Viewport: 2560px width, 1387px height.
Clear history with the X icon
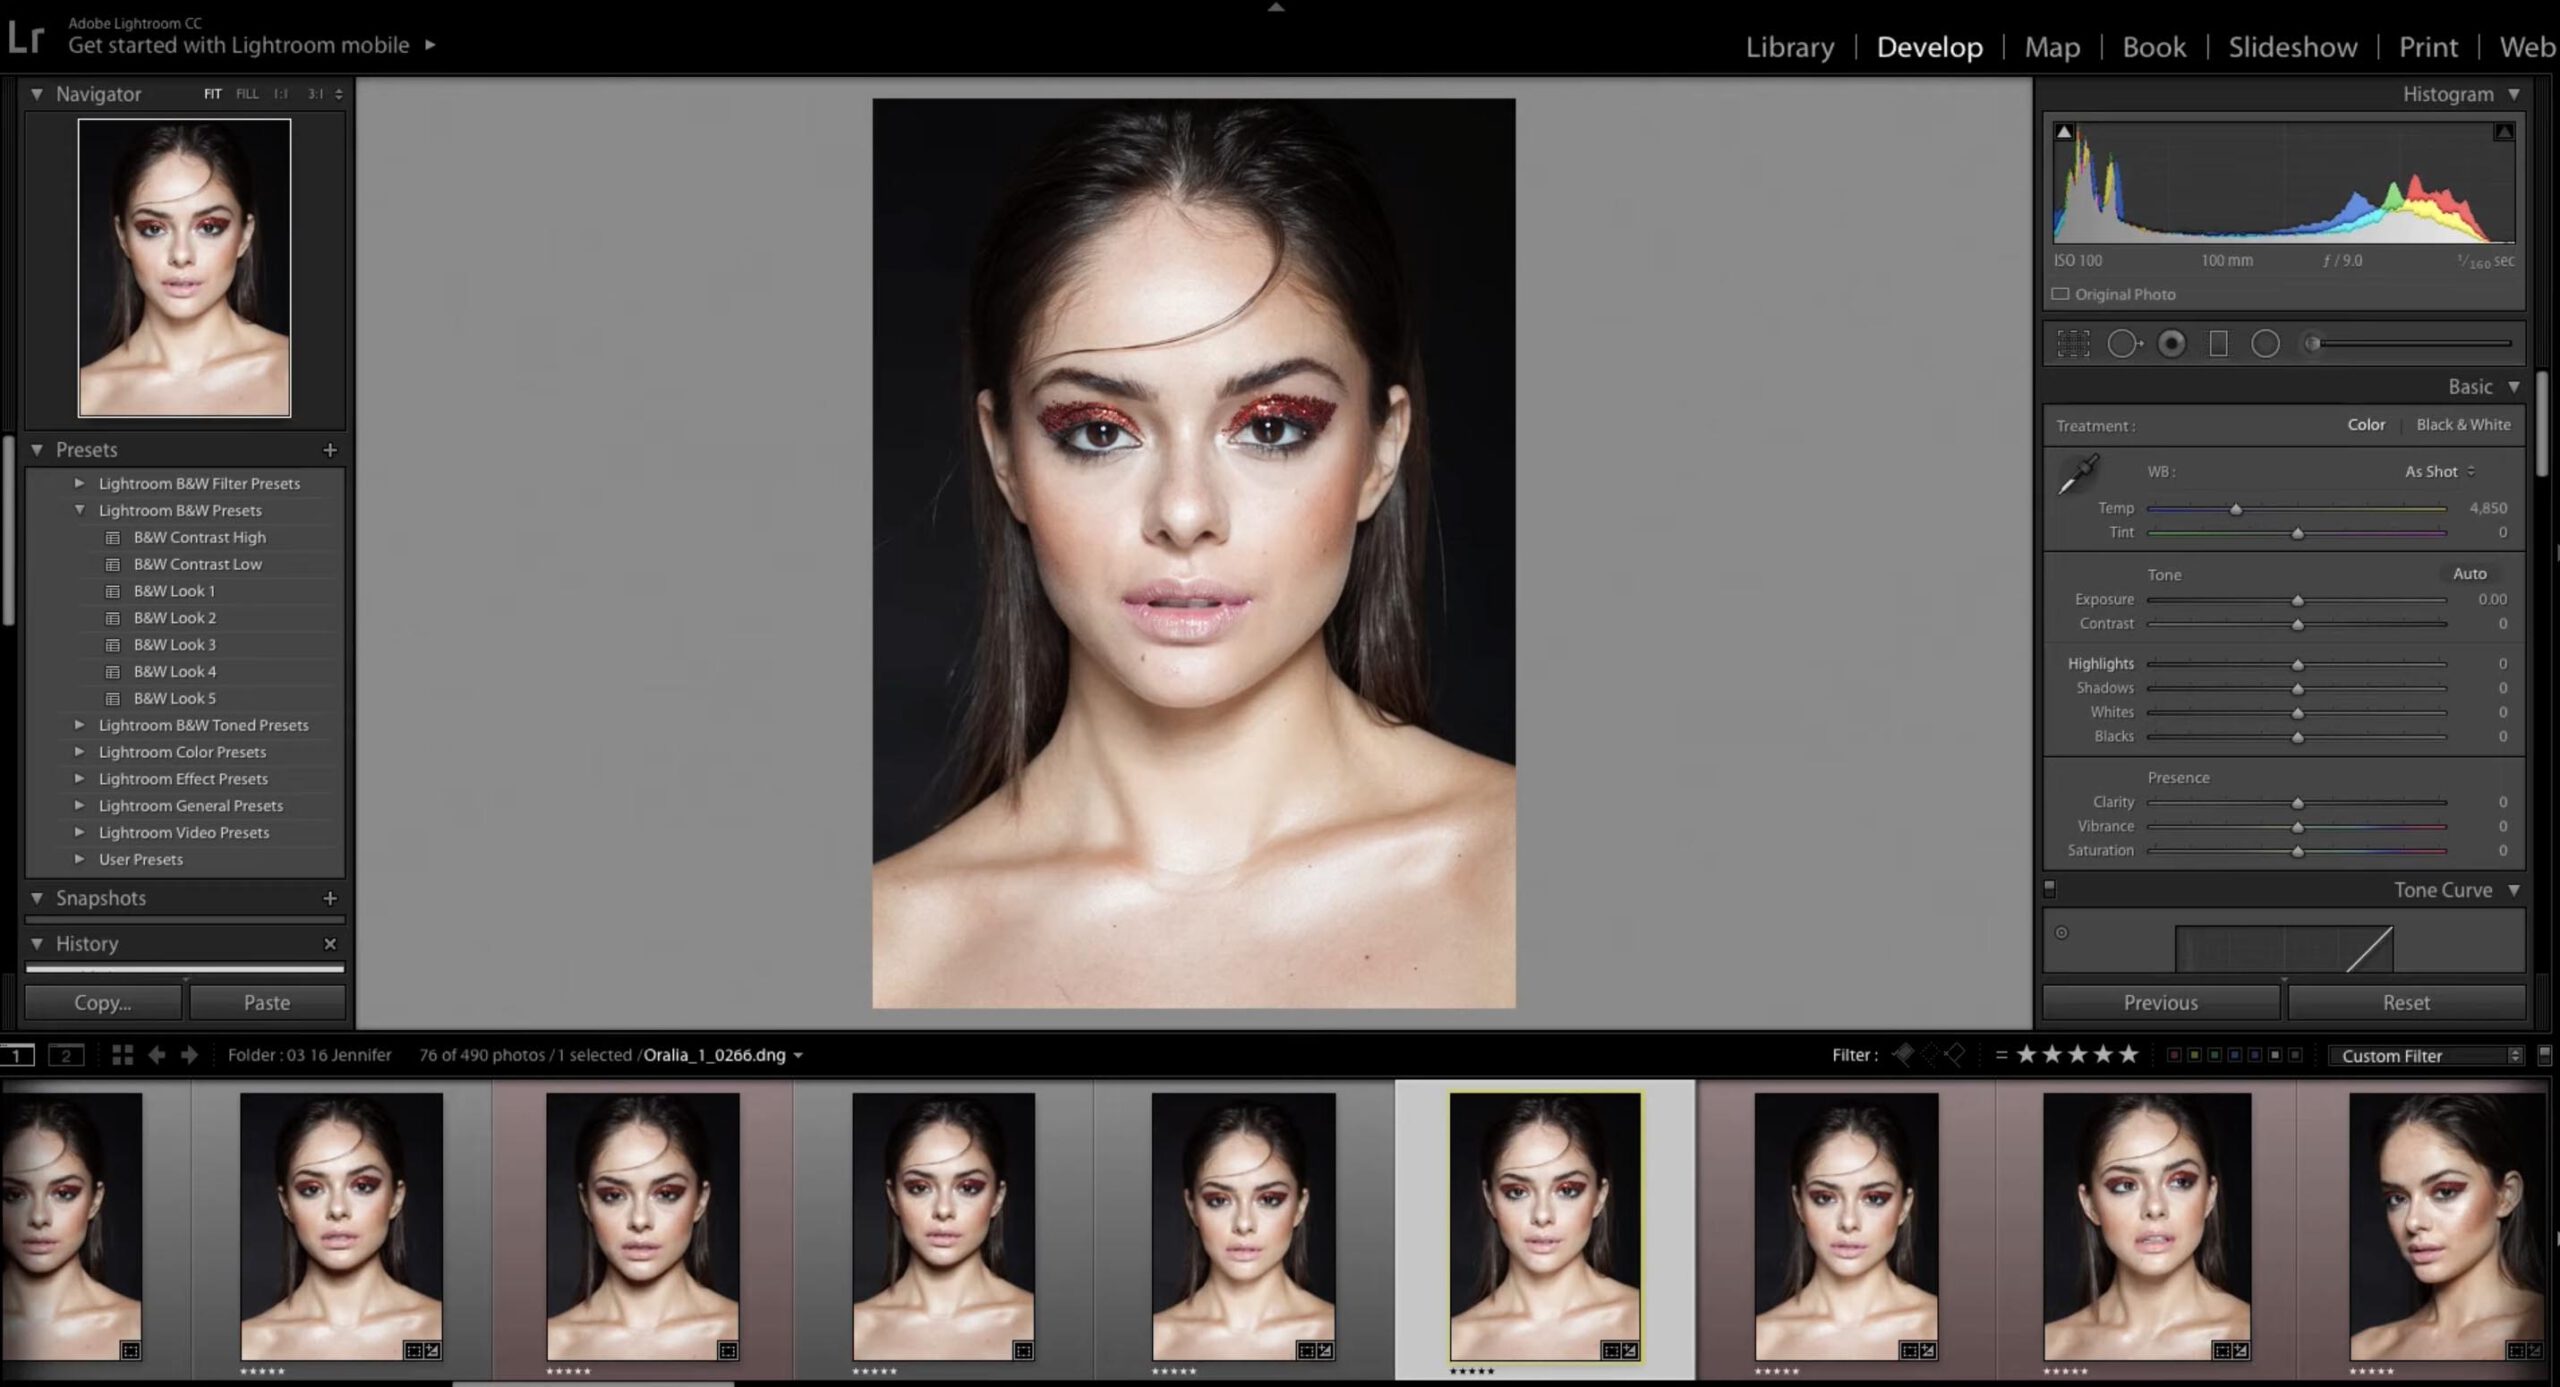pos(330,943)
